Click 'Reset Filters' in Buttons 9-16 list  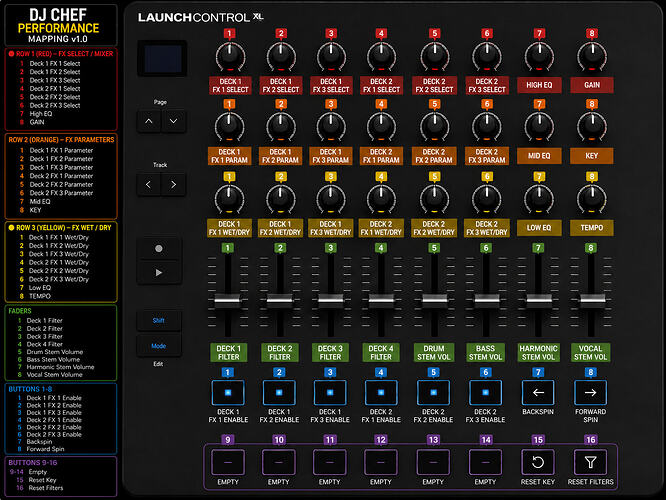[45, 488]
